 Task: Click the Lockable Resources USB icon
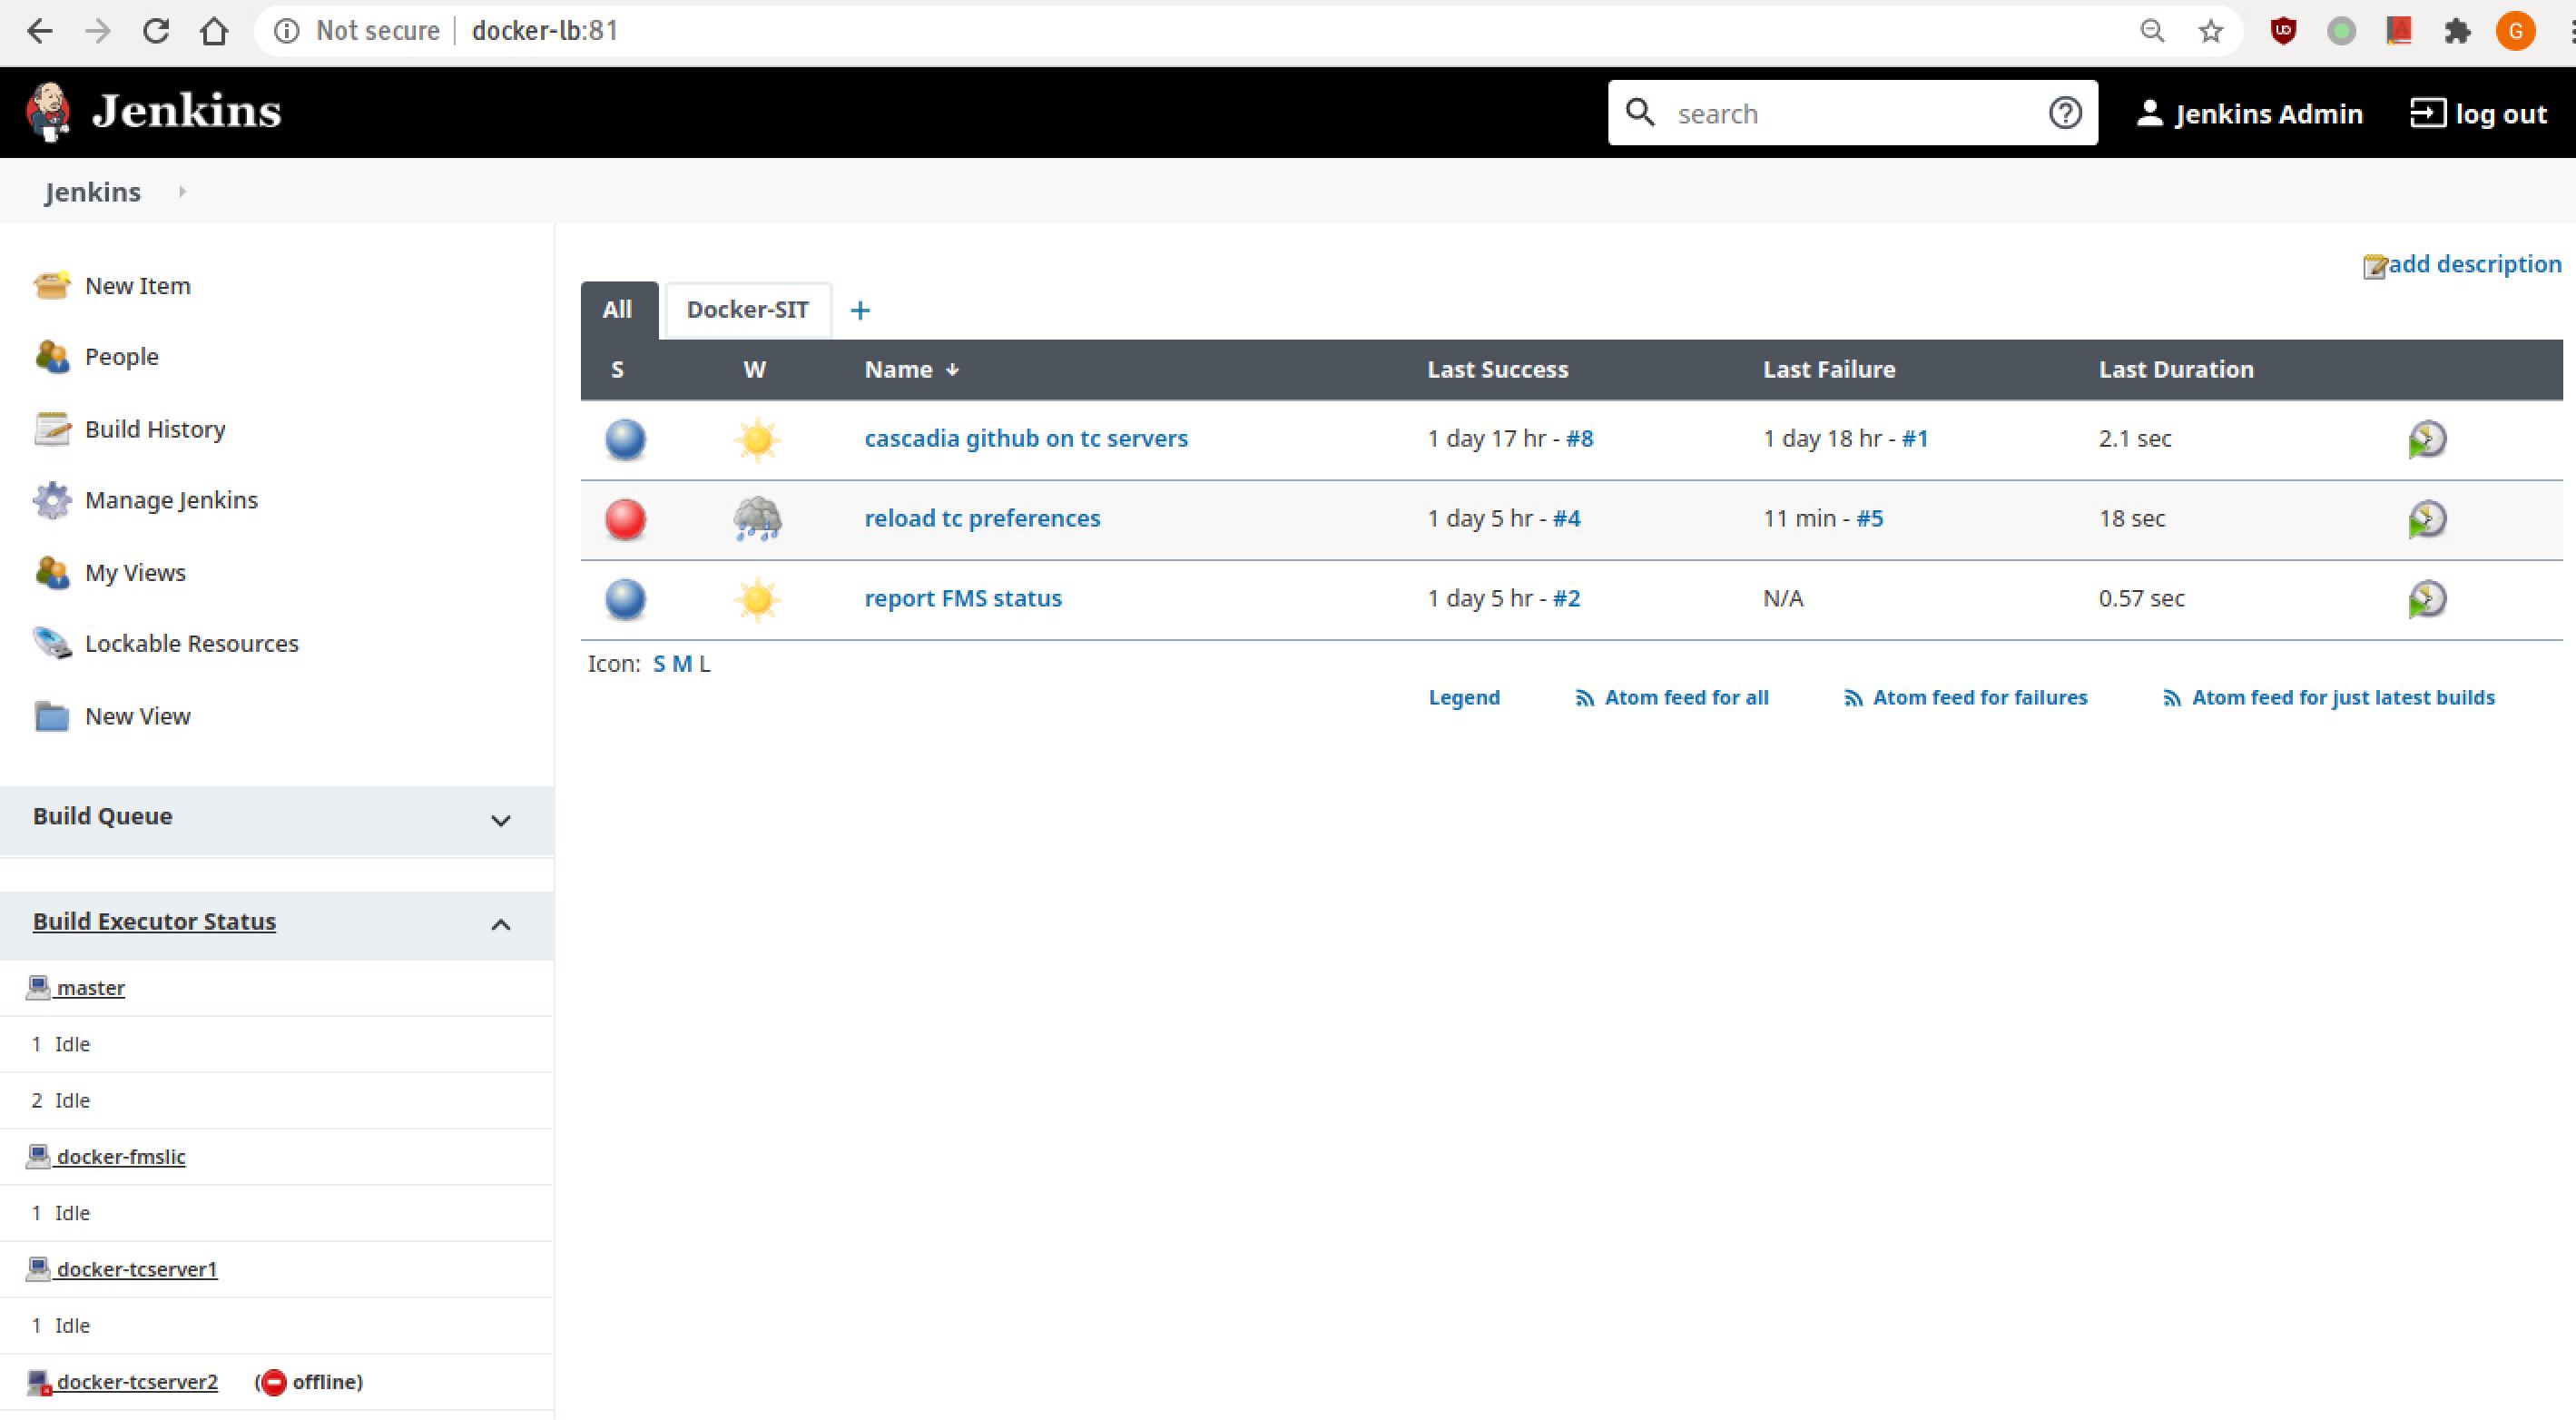pos(52,644)
